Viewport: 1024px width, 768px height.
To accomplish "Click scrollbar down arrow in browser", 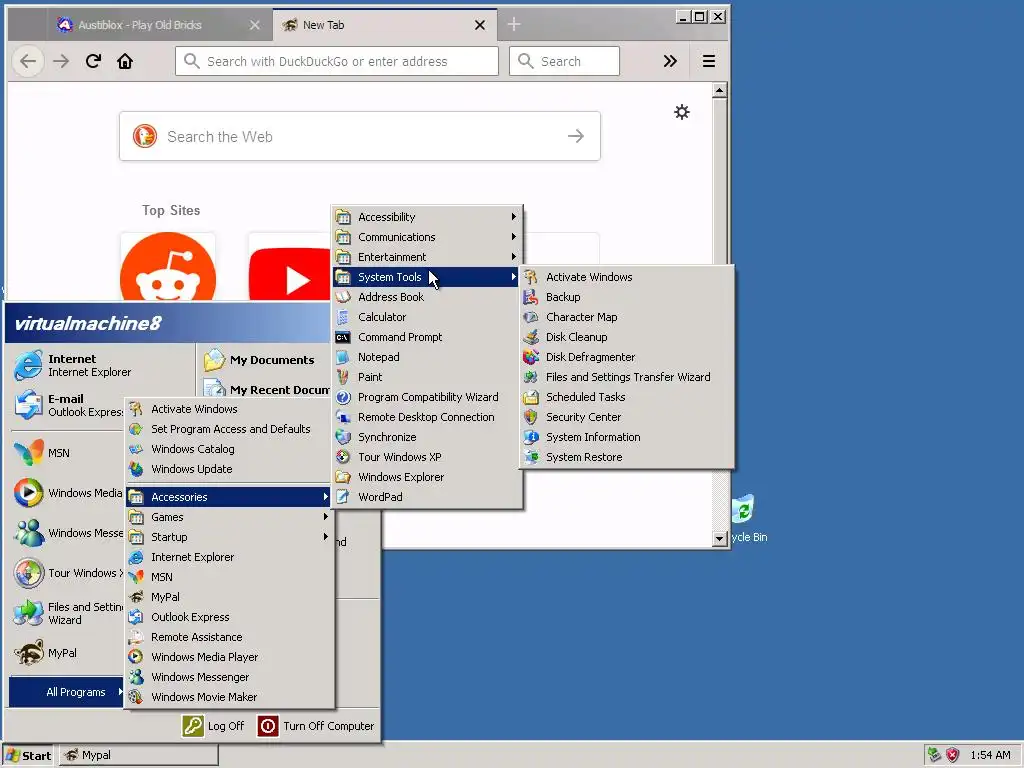I will click(x=720, y=539).
